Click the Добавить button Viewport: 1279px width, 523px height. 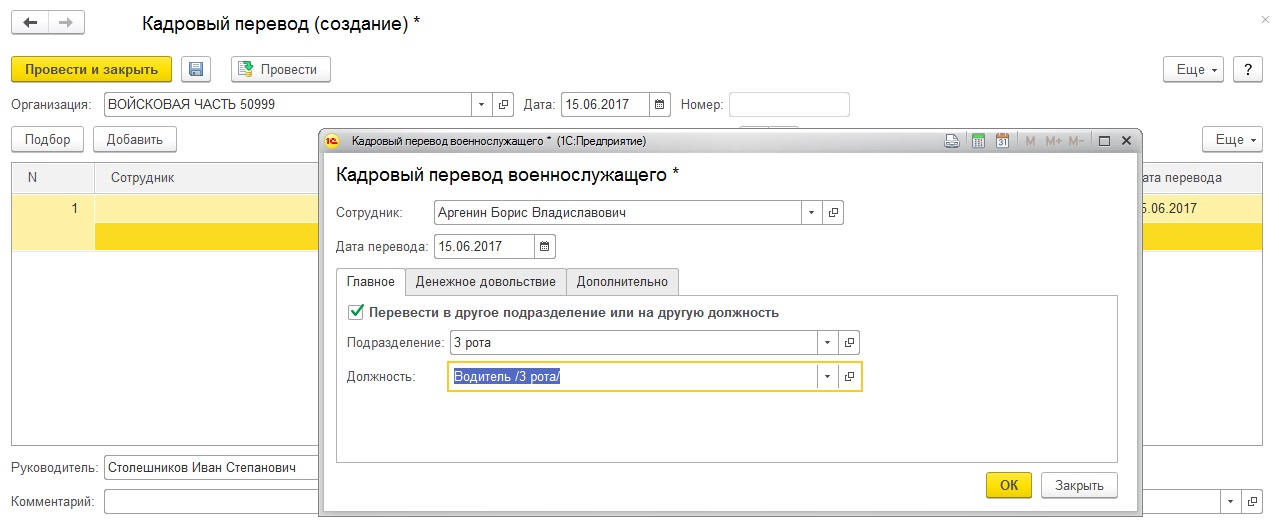(x=135, y=140)
